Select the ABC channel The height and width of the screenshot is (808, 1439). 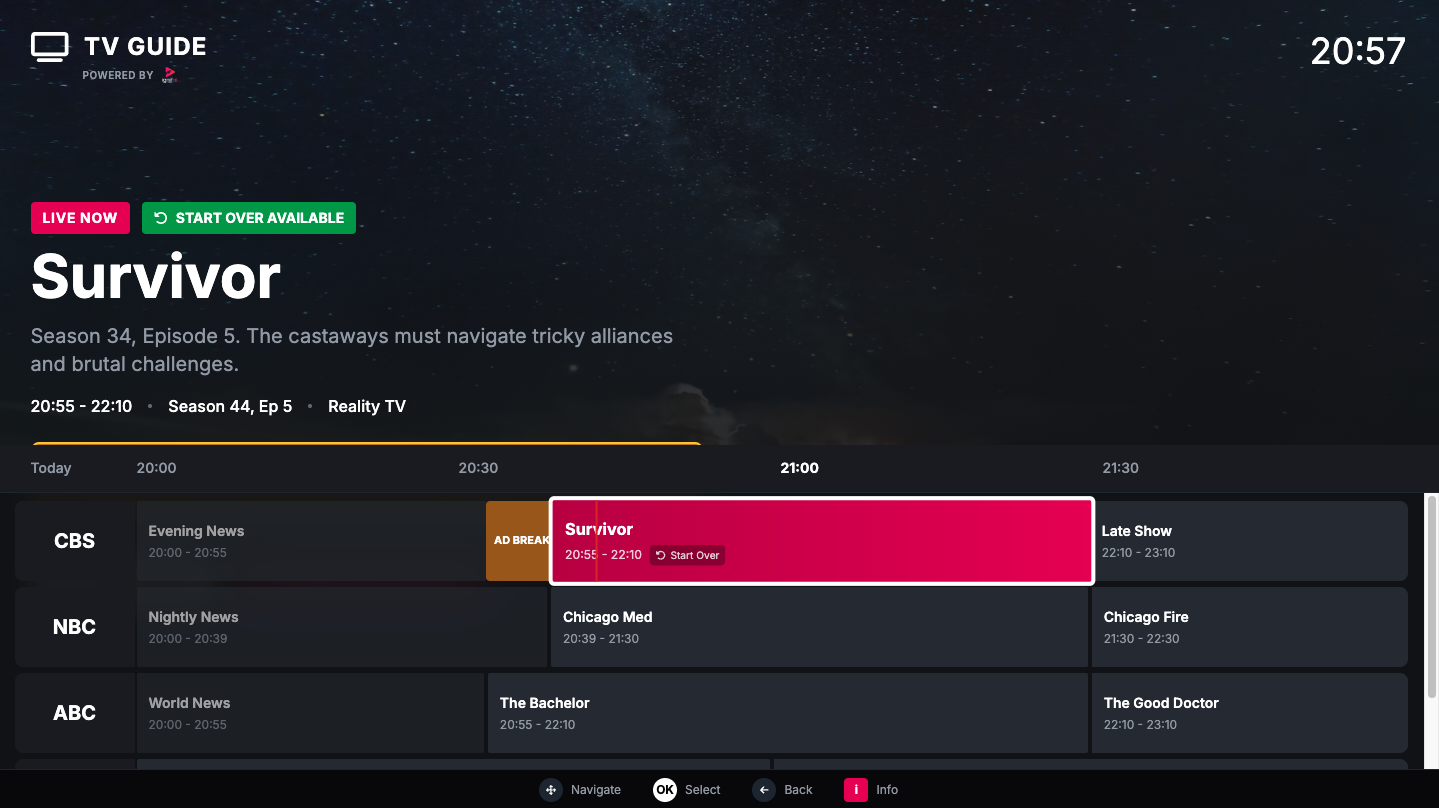[75, 713]
